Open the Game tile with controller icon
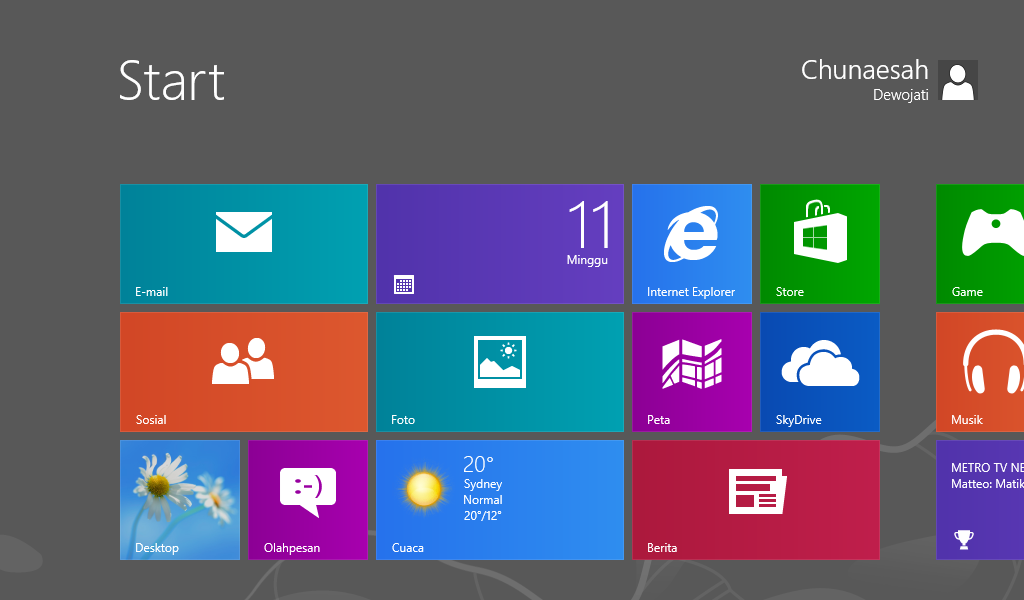 tap(980, 244)
